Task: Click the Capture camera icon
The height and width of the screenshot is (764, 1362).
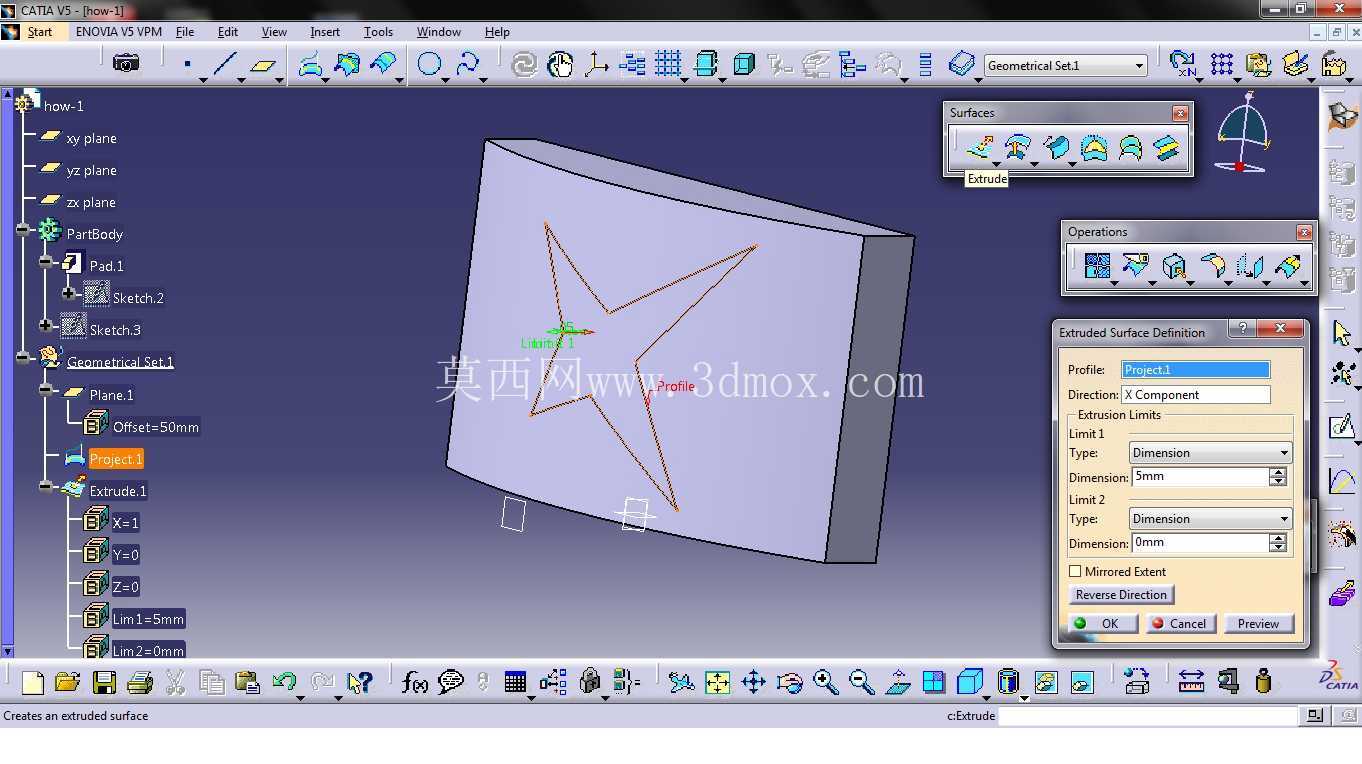Action: pos(126,64)
